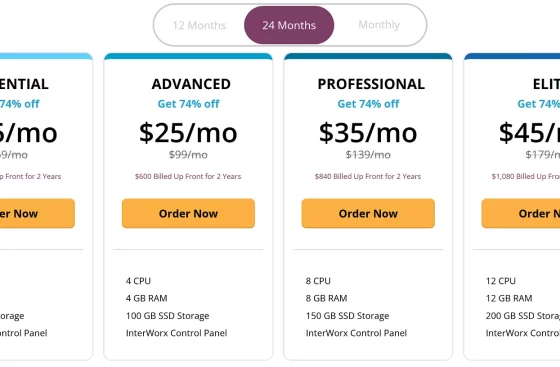Order the Professional plan now

coord(368,213)
